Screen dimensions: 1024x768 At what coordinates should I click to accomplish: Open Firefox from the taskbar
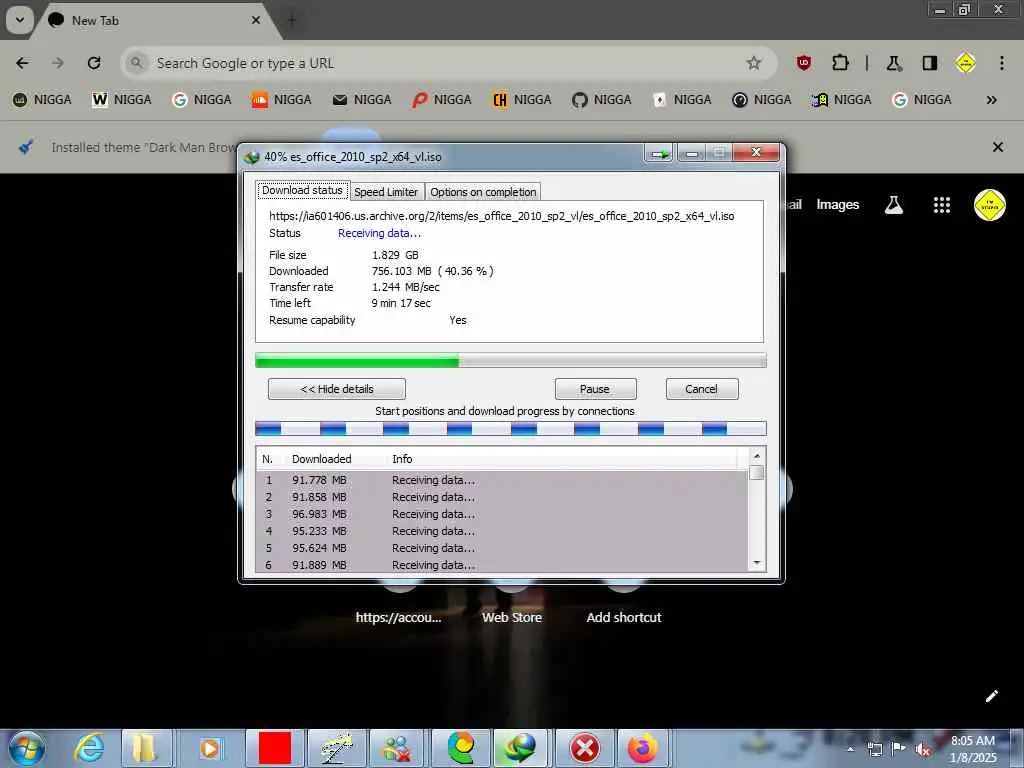[x=643, y=748]
